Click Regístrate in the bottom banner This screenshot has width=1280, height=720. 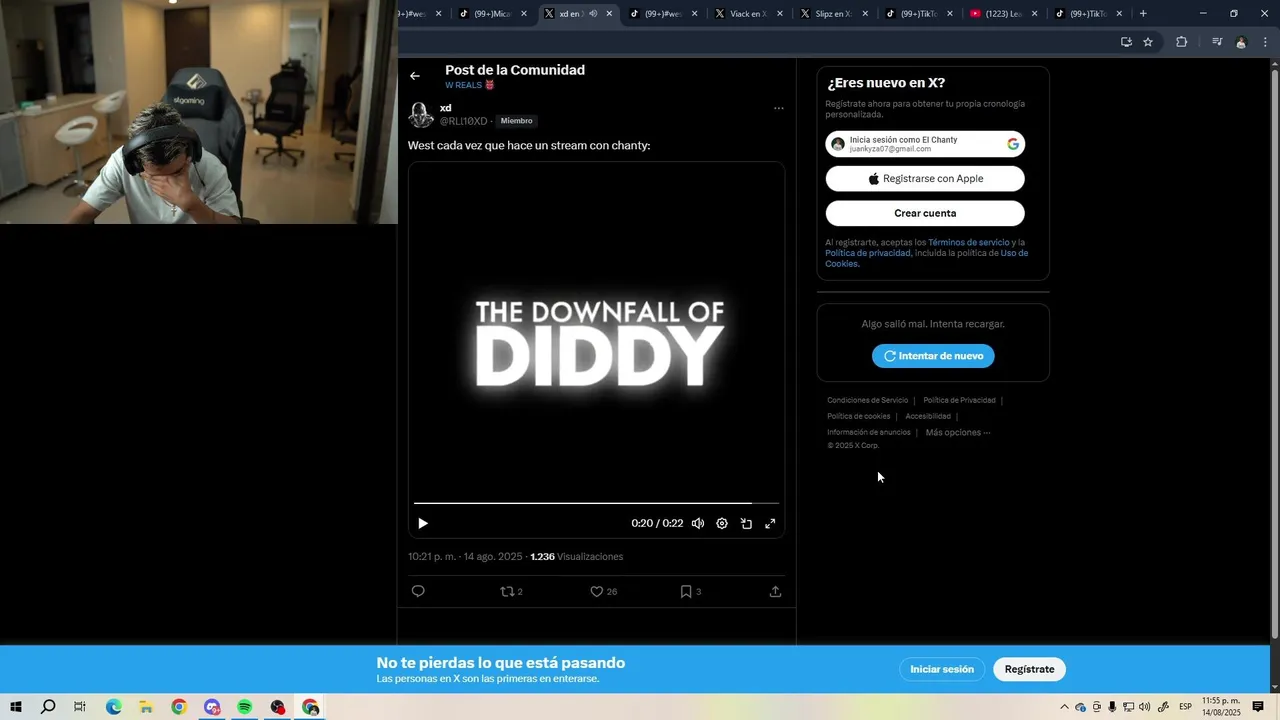(x=1029, y=669)
